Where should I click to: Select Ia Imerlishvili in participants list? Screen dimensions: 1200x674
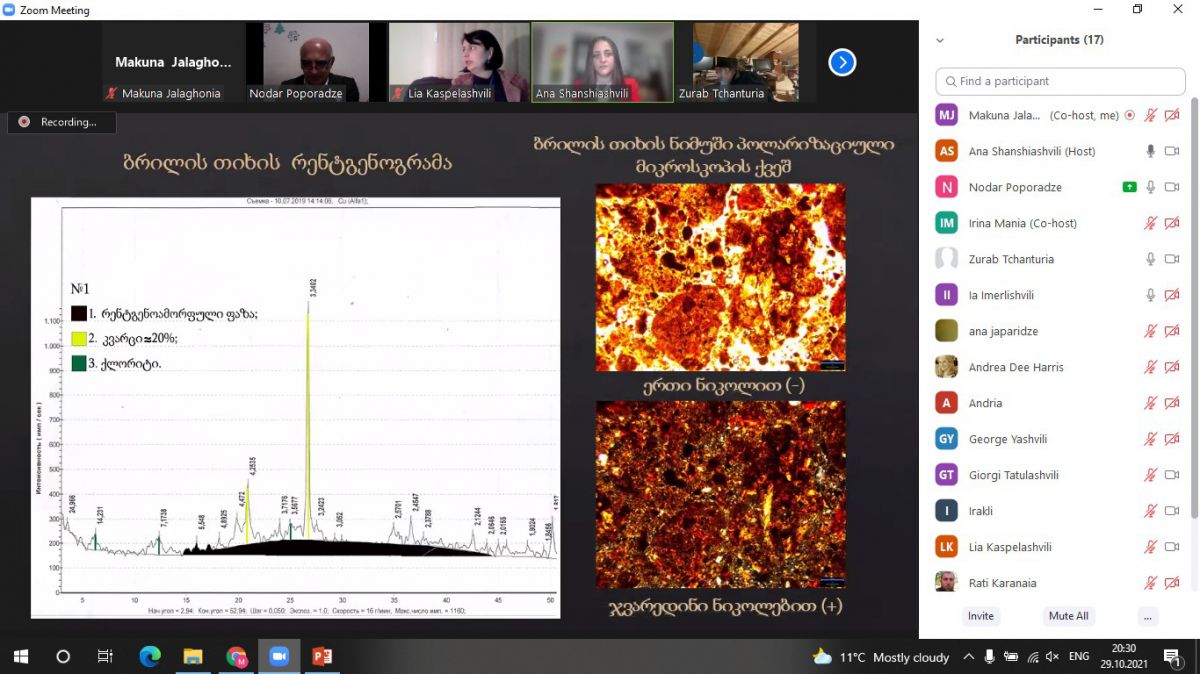click(1001, 295)
